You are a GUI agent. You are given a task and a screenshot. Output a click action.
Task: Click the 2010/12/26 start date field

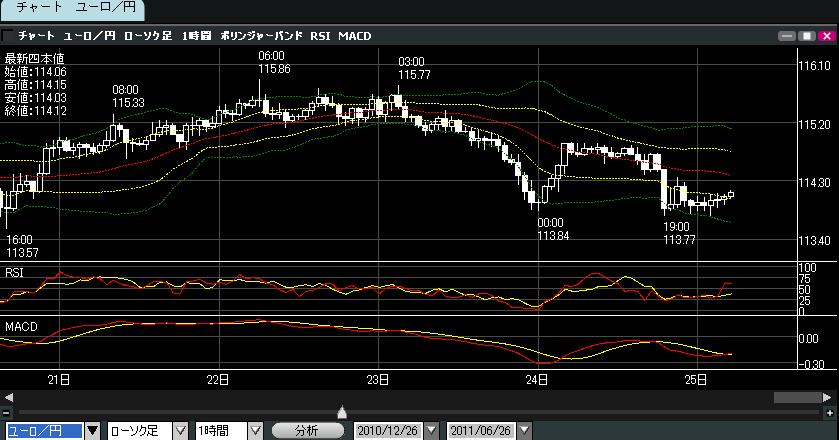tap(388, 430)
